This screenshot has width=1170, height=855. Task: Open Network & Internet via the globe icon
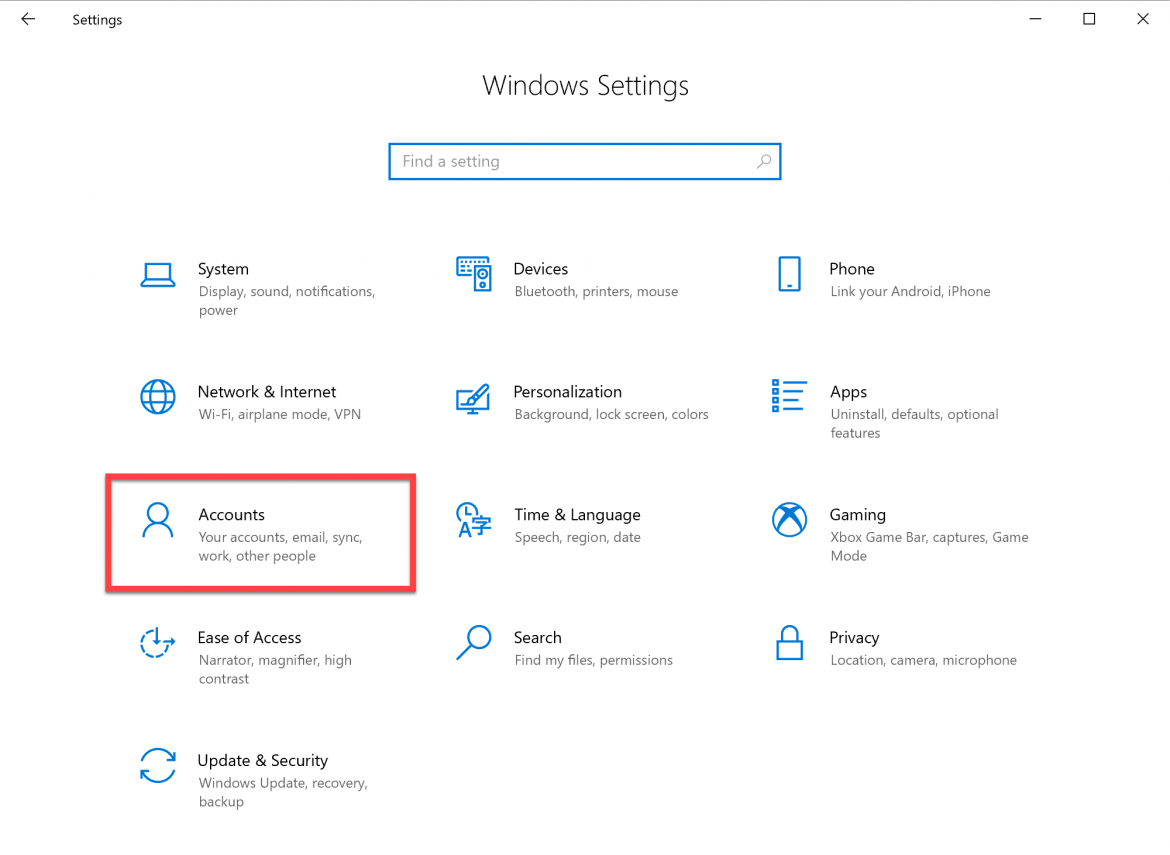[x=158, y=397]
